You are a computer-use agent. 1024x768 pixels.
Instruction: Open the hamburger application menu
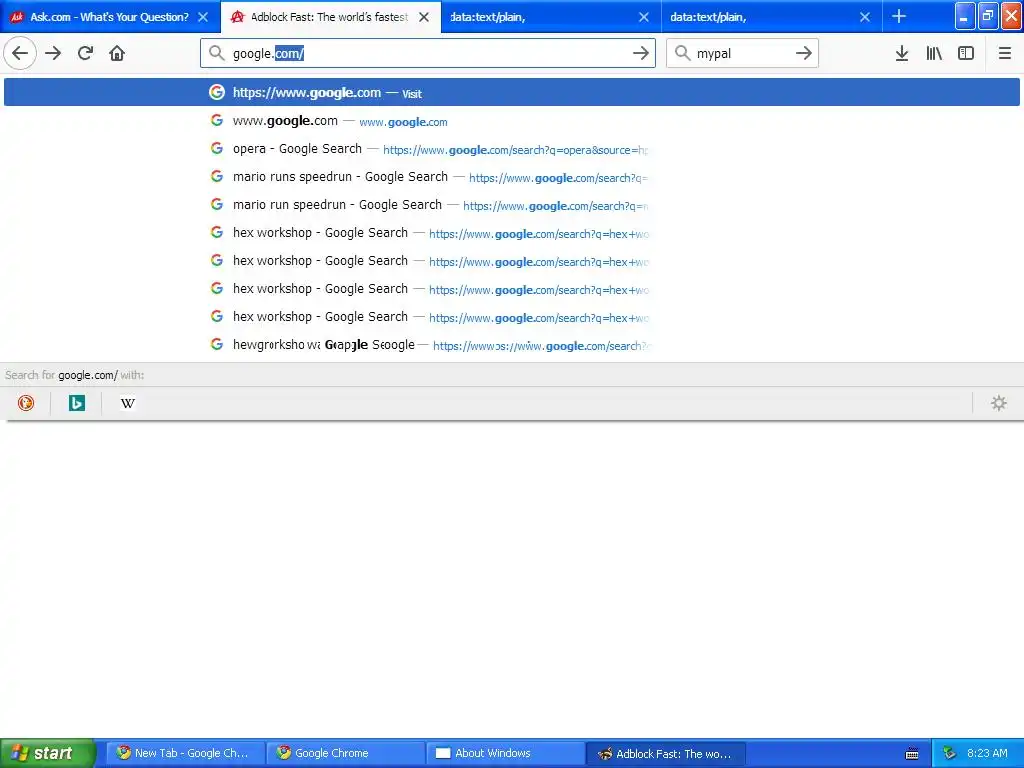pos(1004,54)
